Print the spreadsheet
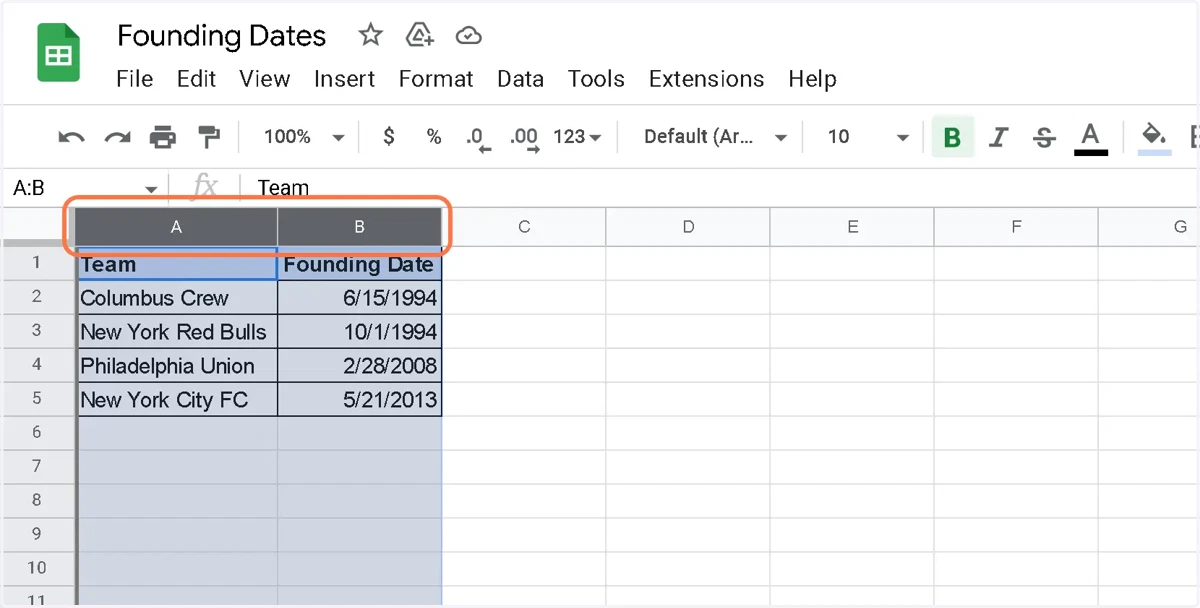This screenshot has width=1200, height=608. [x=163, y=137]
